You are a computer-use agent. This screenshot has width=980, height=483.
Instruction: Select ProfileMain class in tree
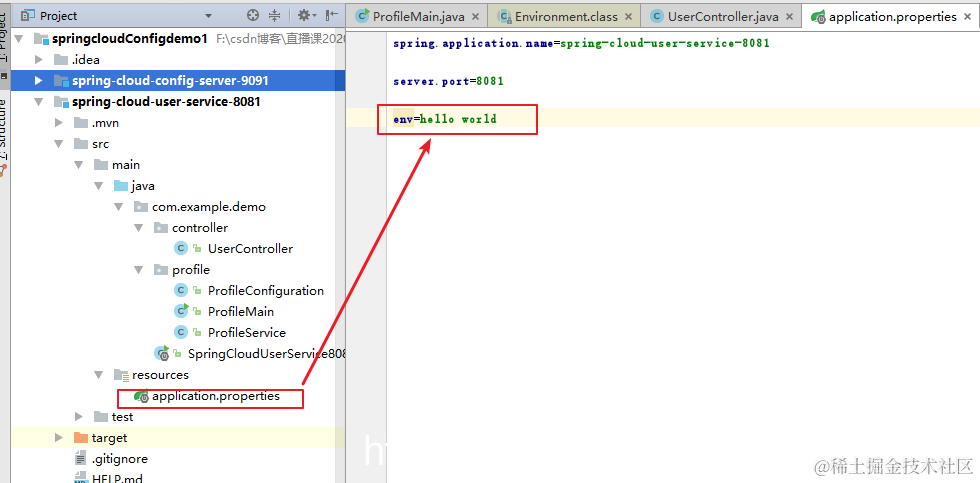(241, 312)
